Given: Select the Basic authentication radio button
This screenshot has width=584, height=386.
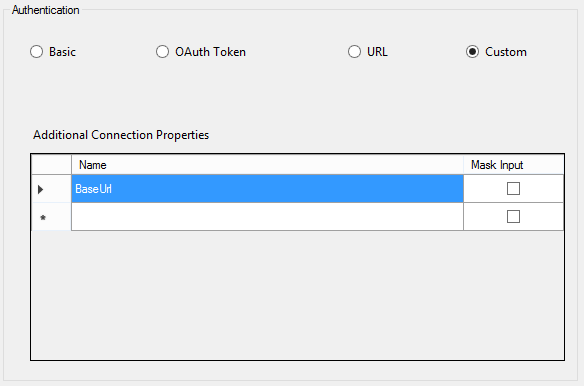Looking at the screenshot, I should tap(36, 52).
